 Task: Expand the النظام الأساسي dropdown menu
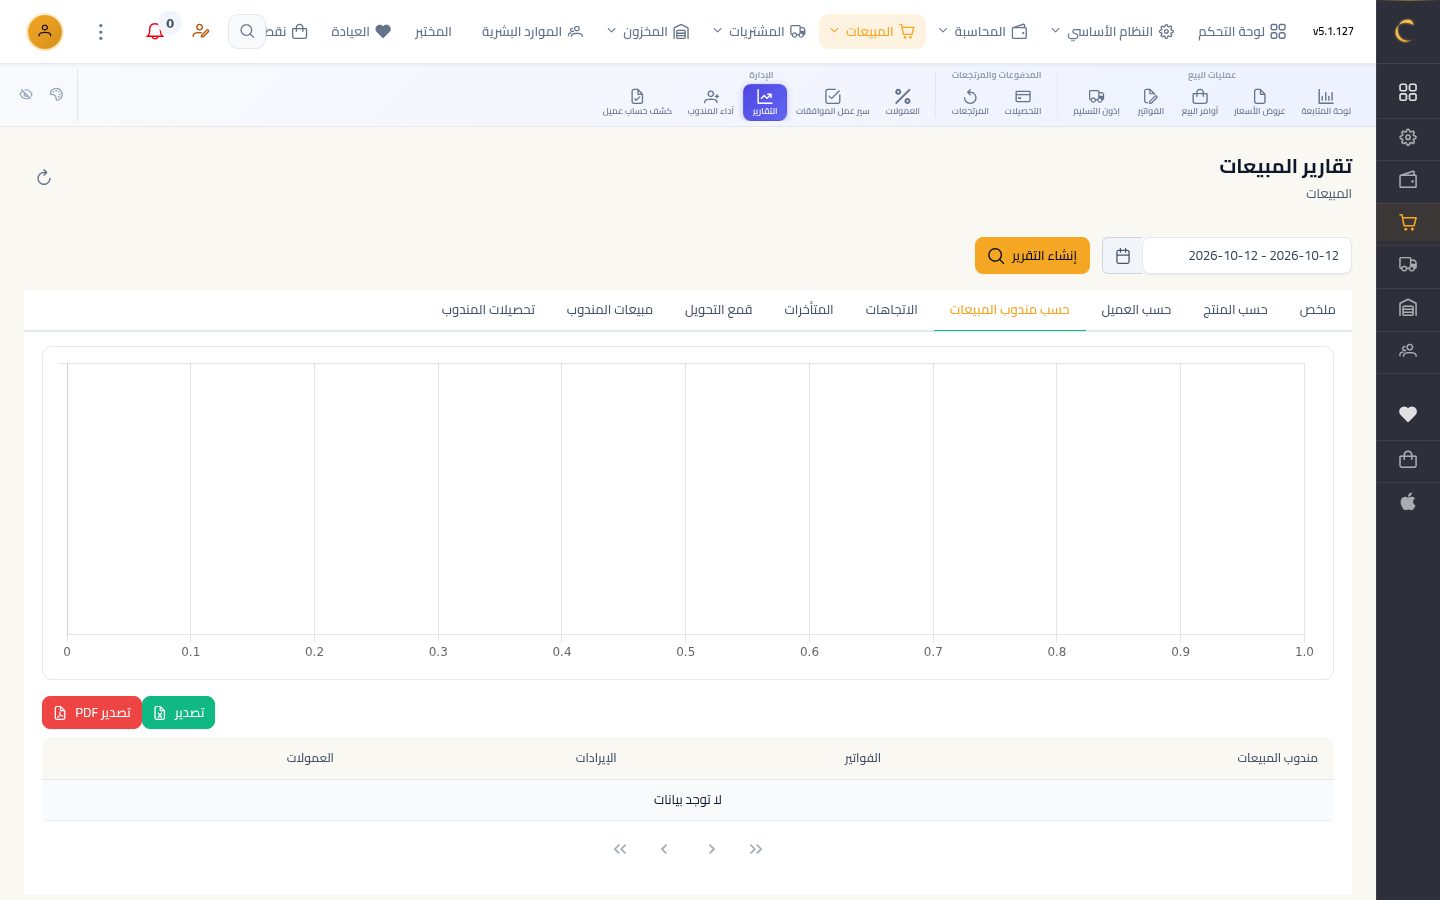click(x=1112, y=32)
